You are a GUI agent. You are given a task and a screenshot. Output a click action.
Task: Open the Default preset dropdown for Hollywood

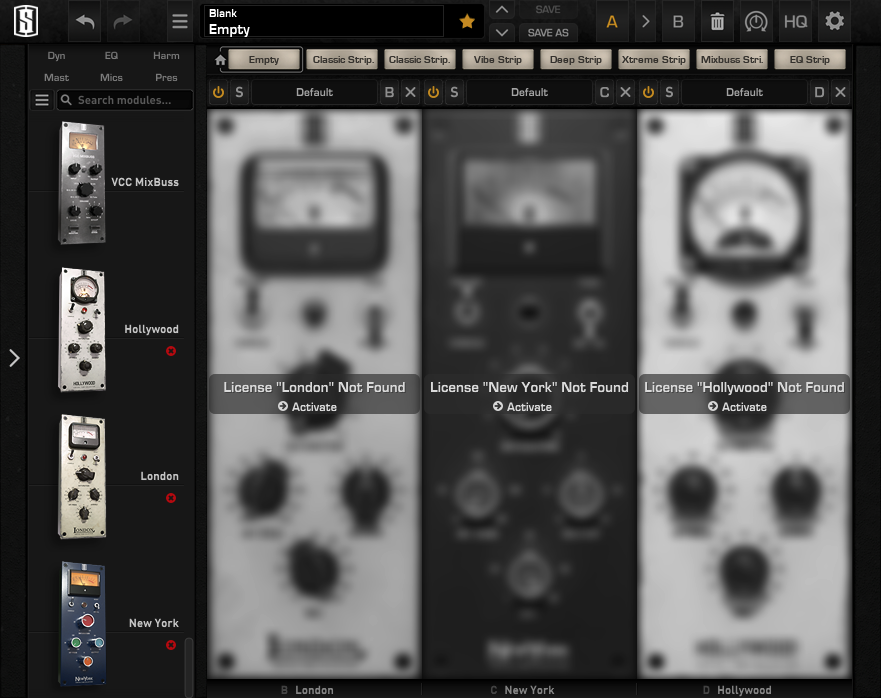coord(744,92)
